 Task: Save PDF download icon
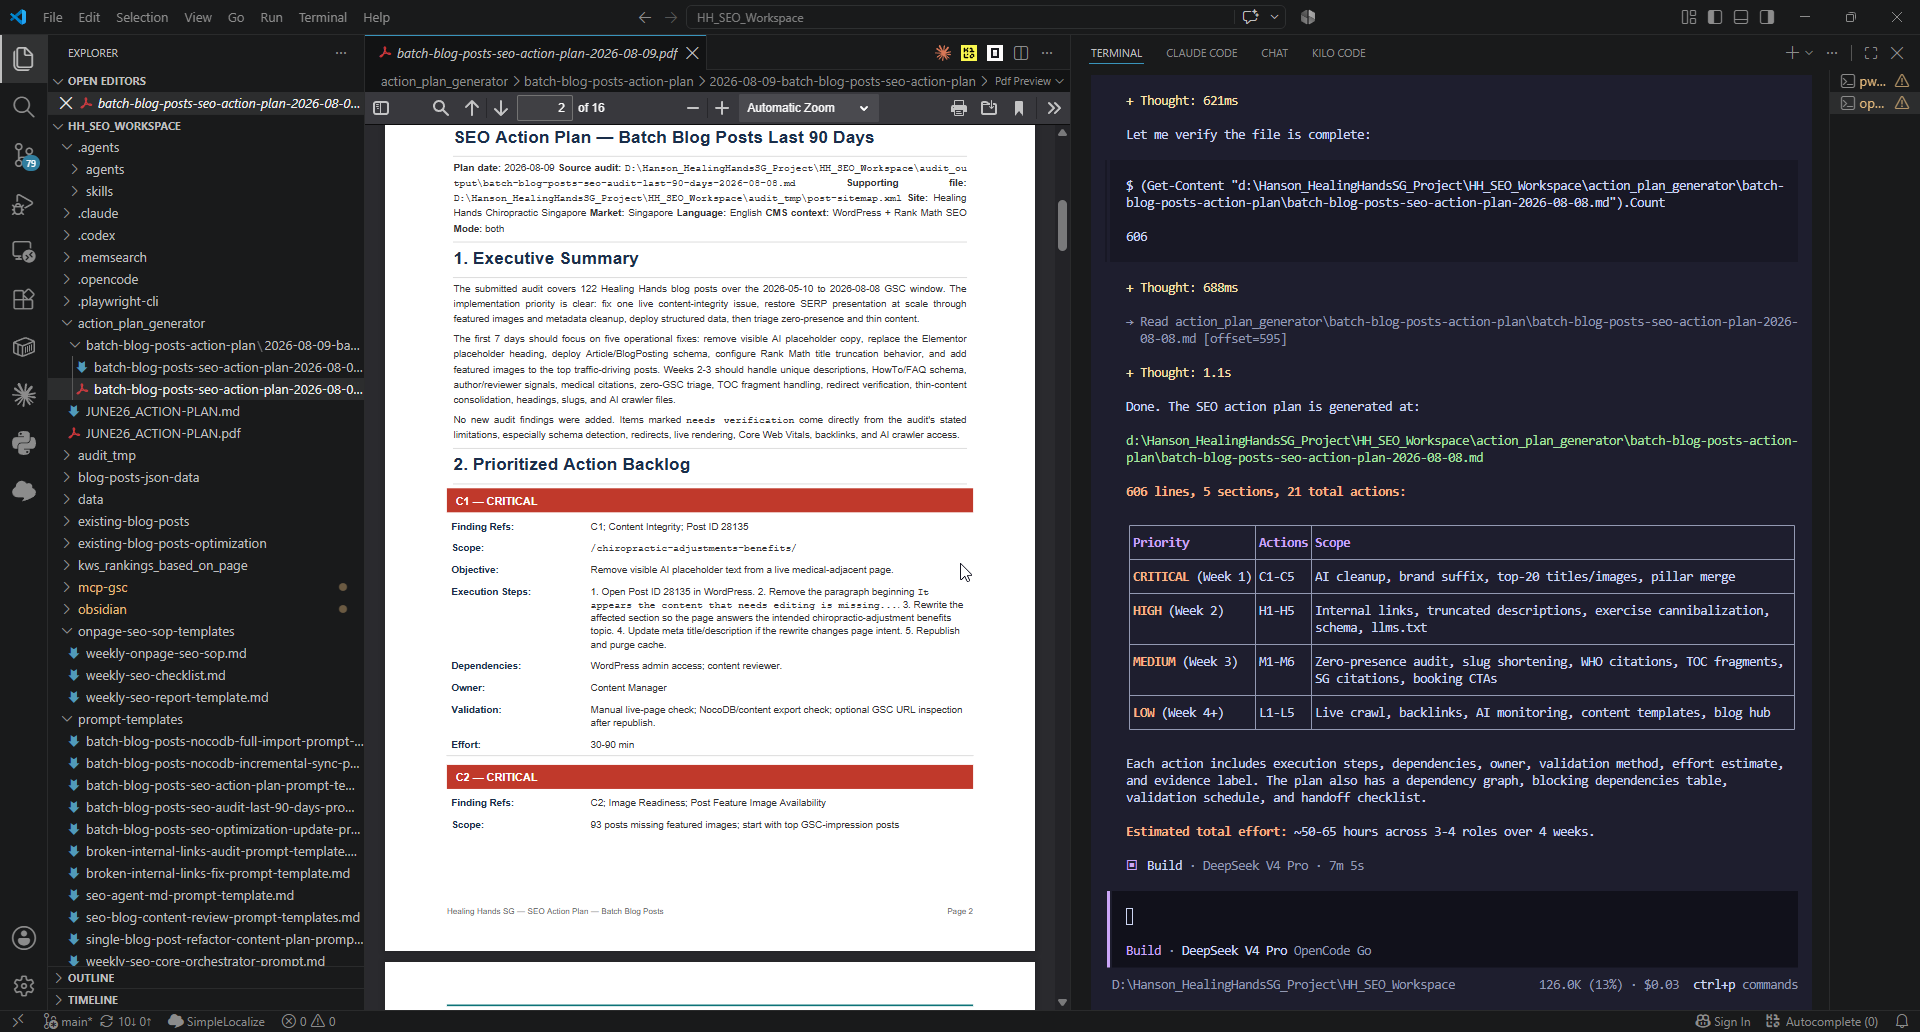(989, 108)
